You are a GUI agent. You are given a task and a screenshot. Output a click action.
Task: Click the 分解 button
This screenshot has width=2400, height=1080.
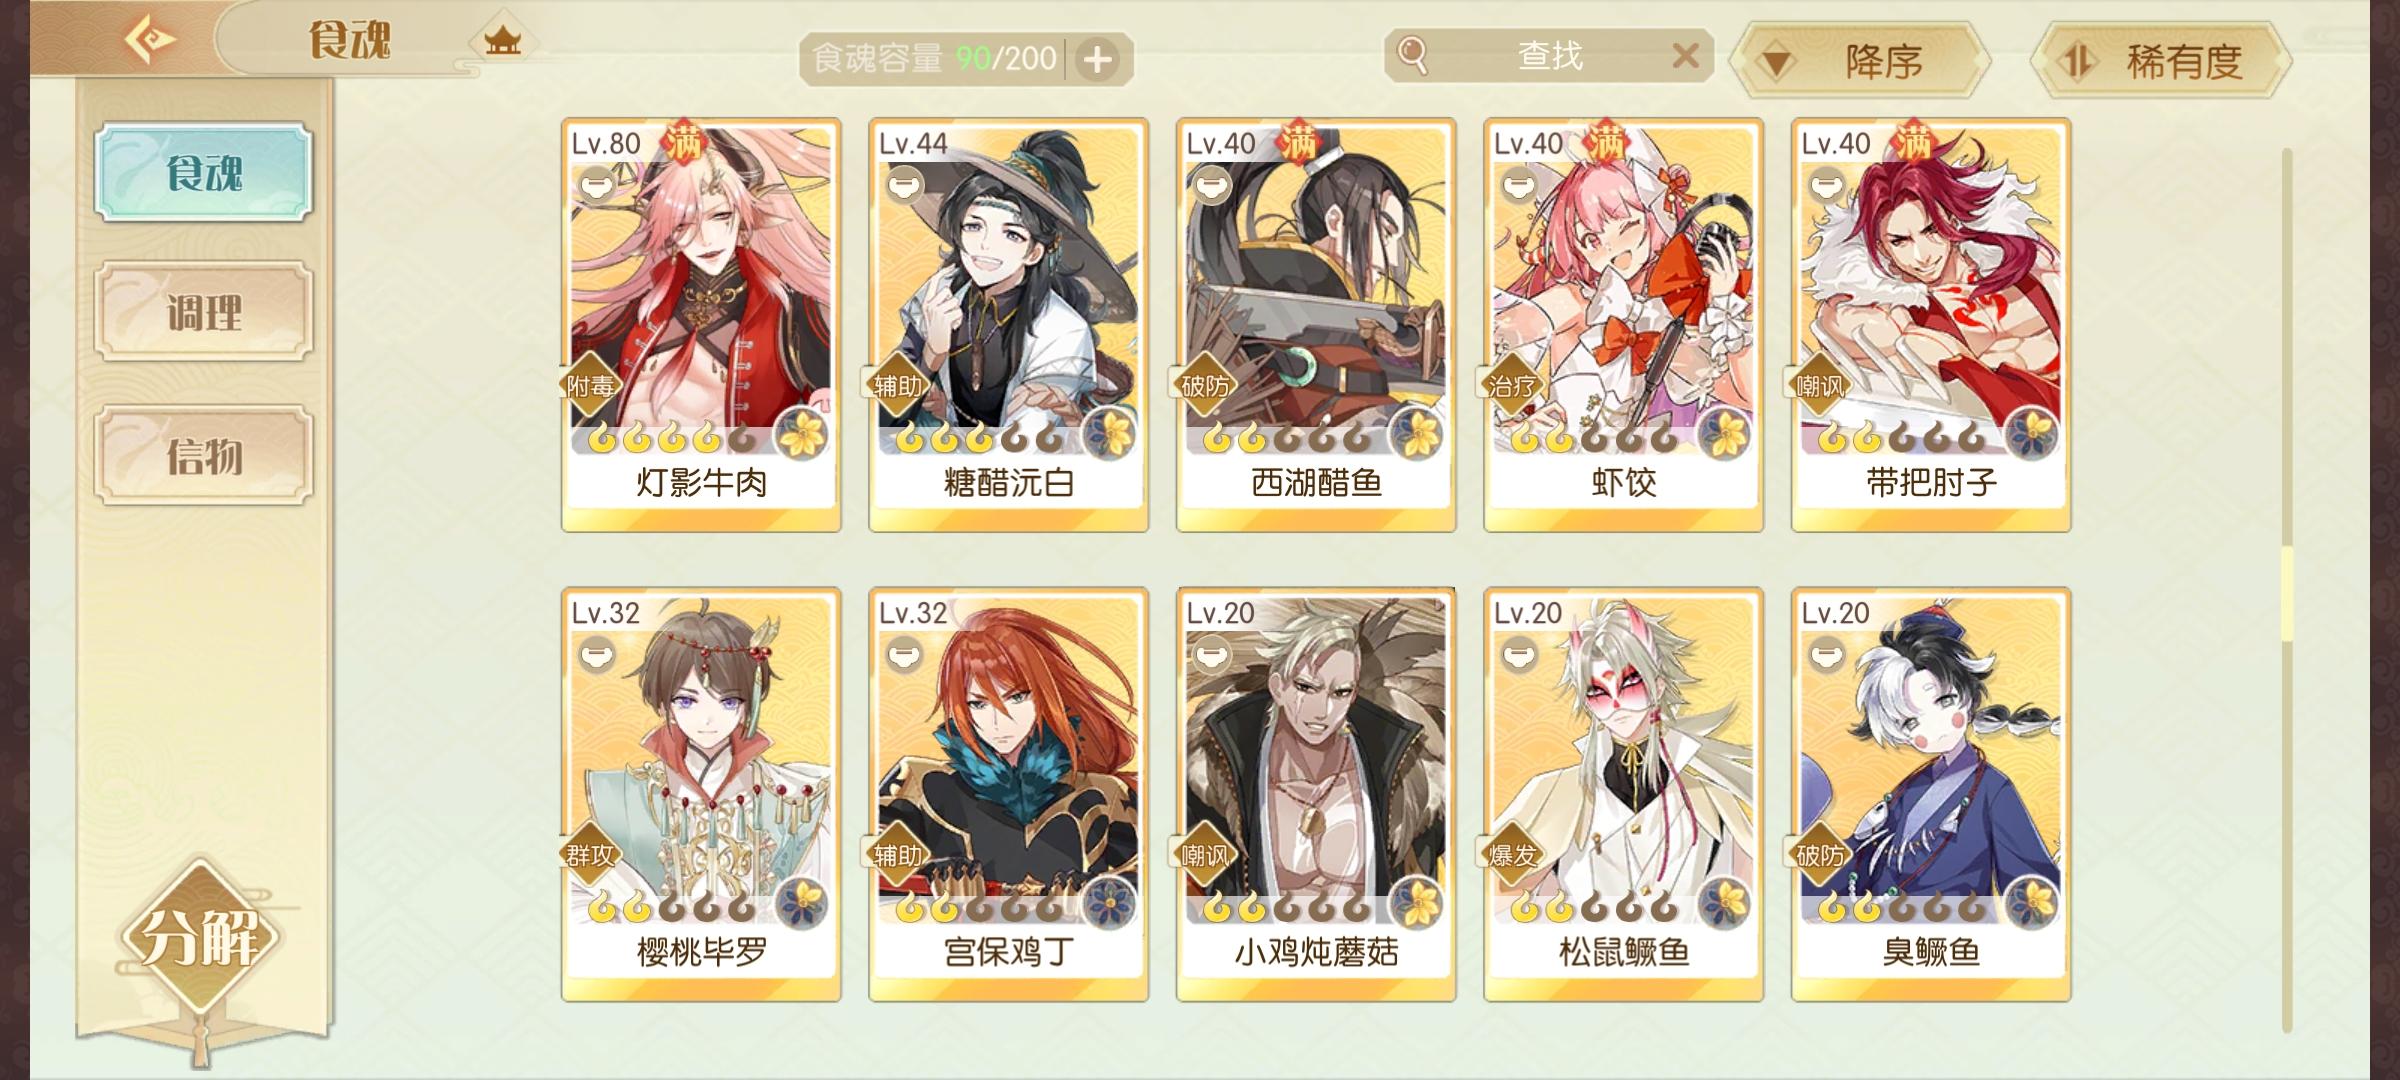tap(200, 938)
